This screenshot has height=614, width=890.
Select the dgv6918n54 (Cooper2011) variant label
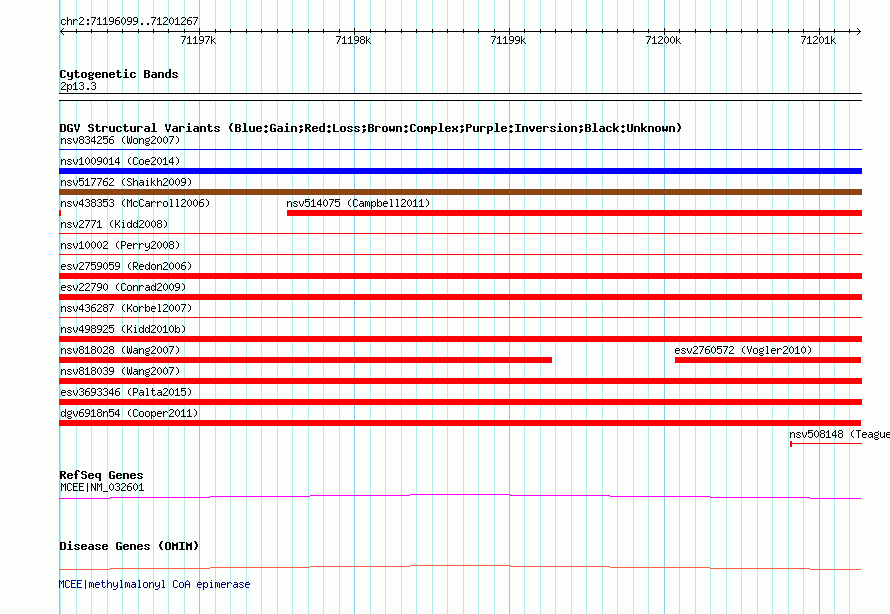click(129, 414)
